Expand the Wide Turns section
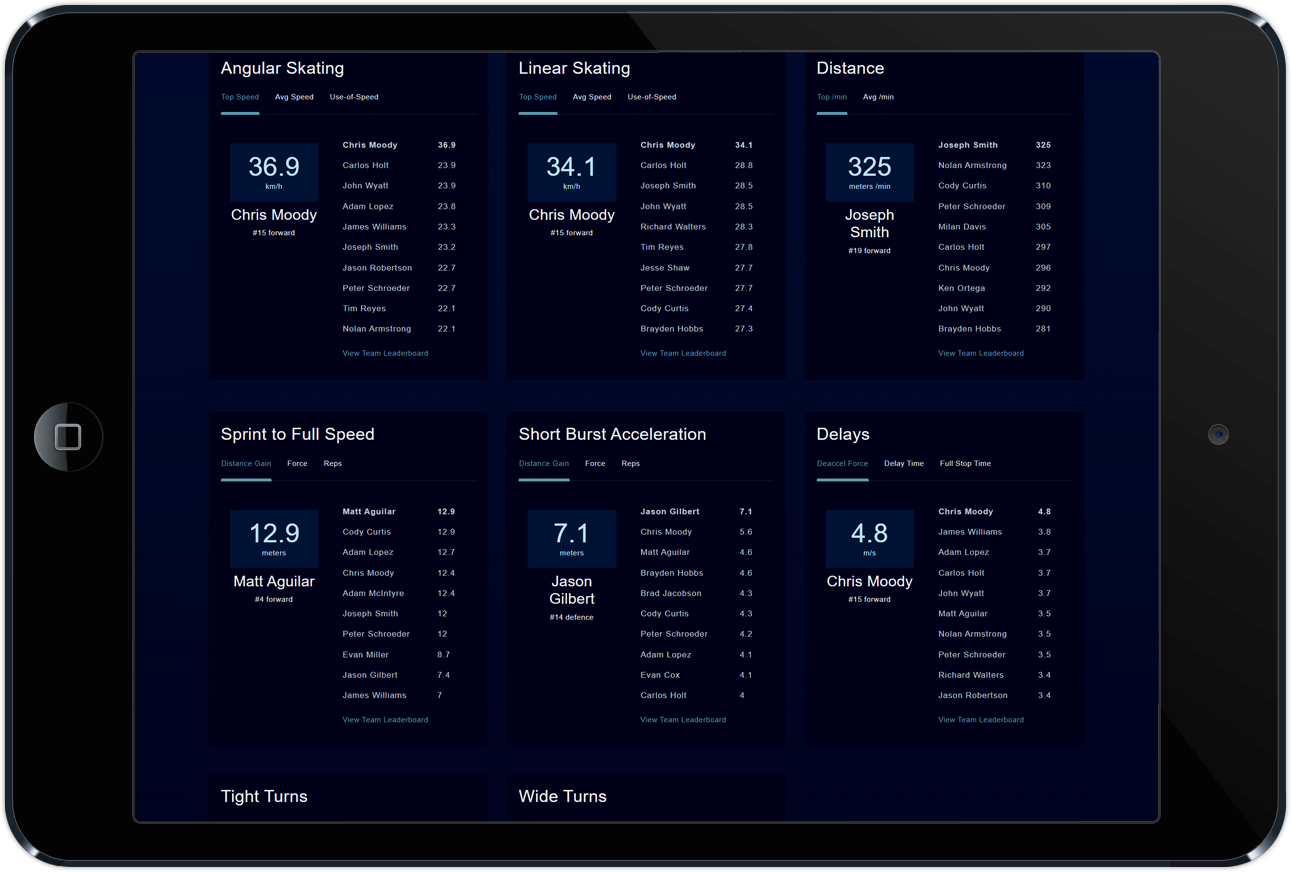 pyautogui.click(x=561, y=796)
